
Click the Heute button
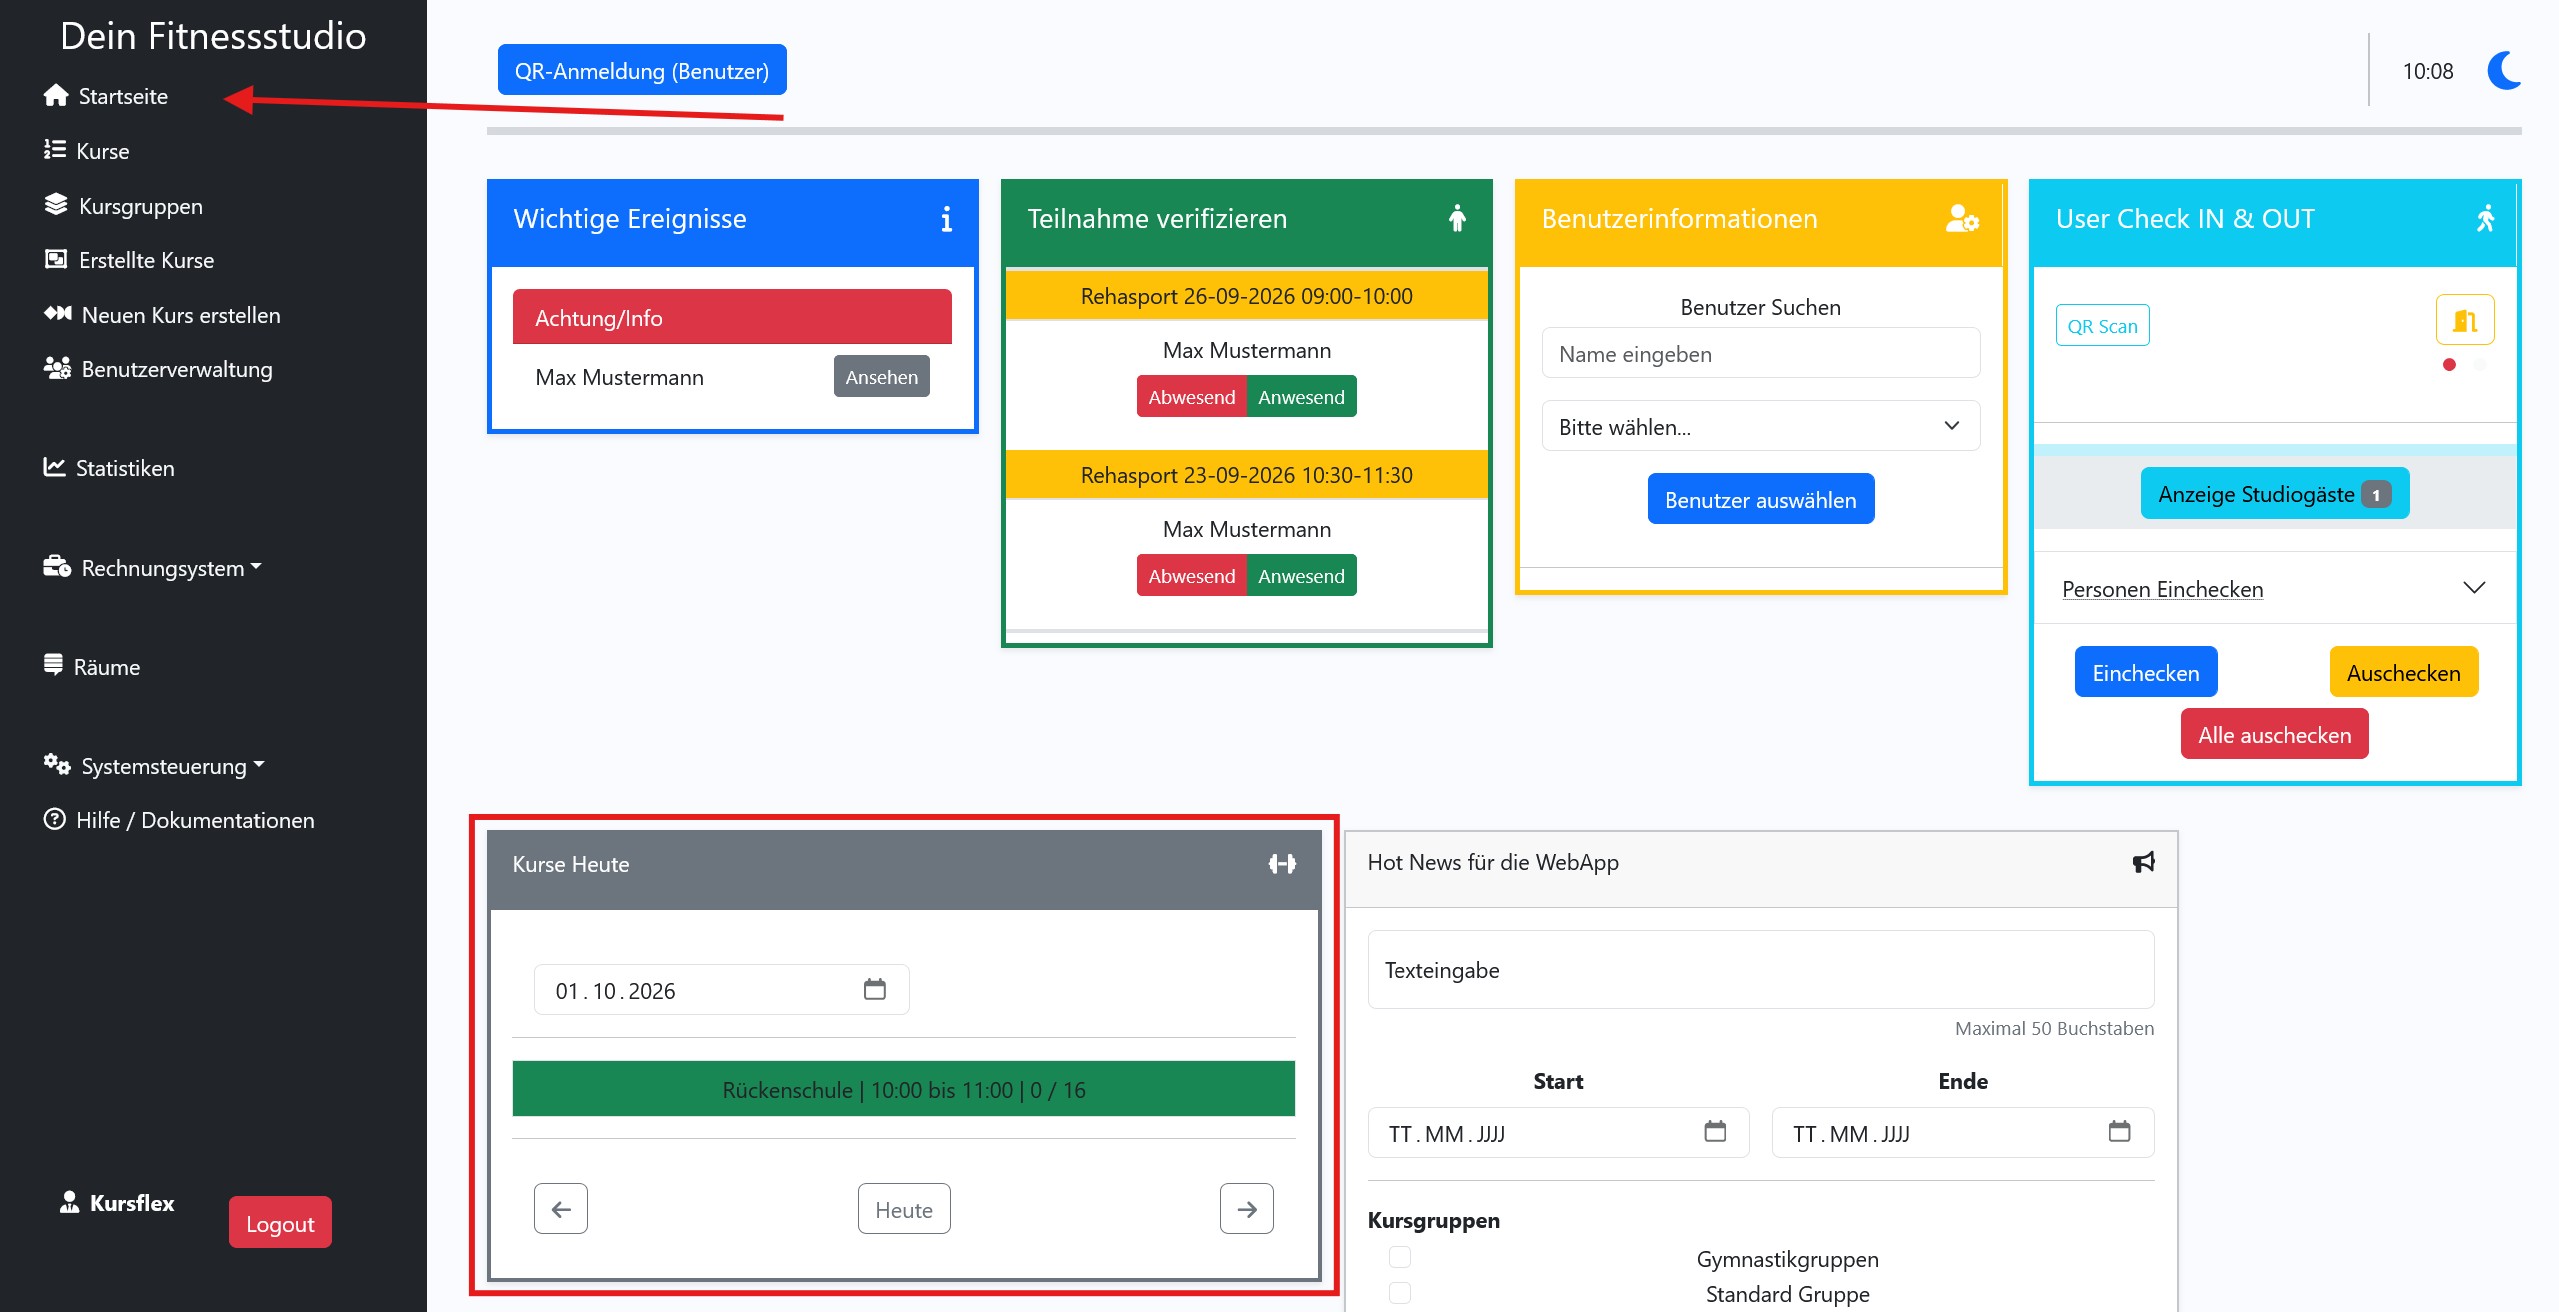904,1209
